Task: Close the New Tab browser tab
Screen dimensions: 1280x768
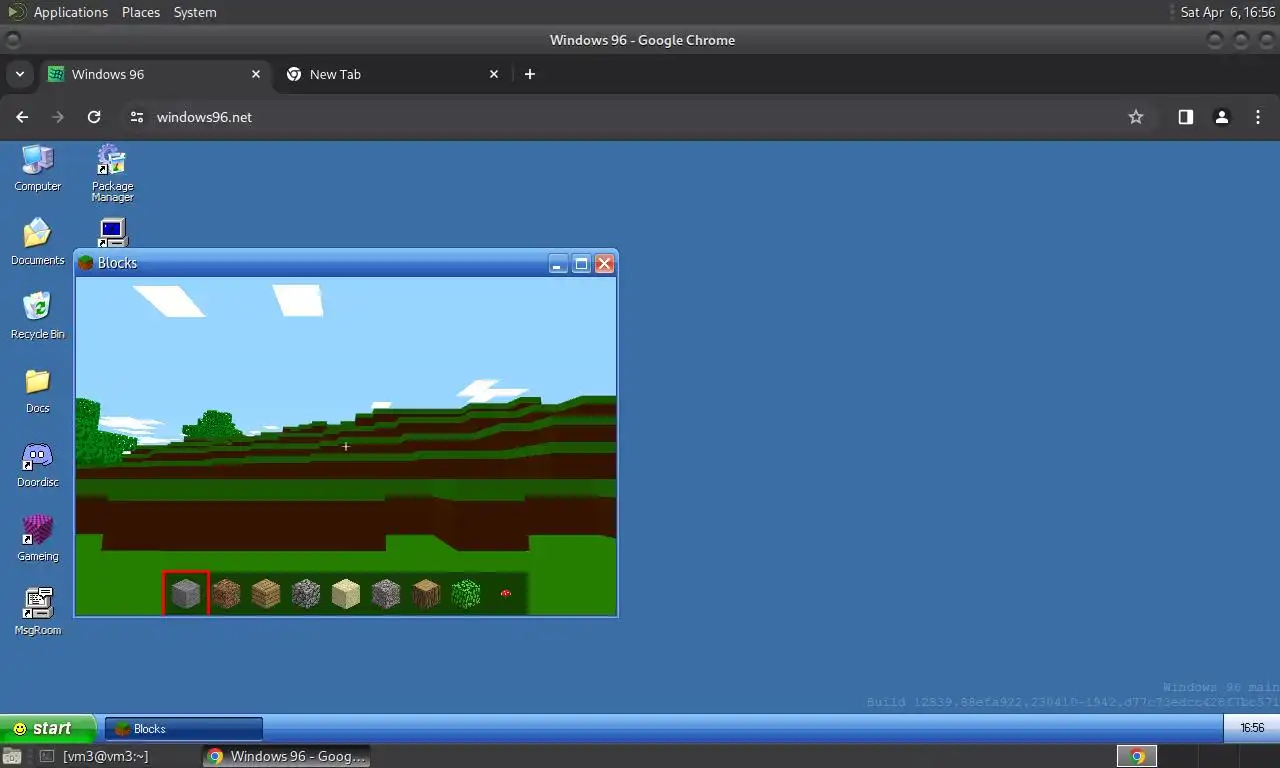Action: pyautogui.click(x=493, y=74)
